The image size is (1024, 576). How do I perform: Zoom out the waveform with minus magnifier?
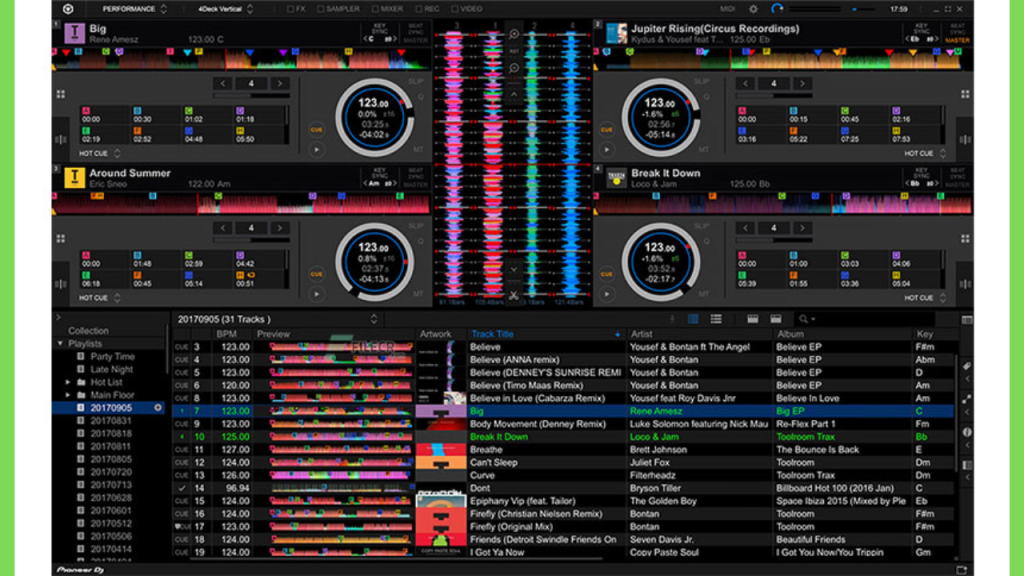pos(514,68)
